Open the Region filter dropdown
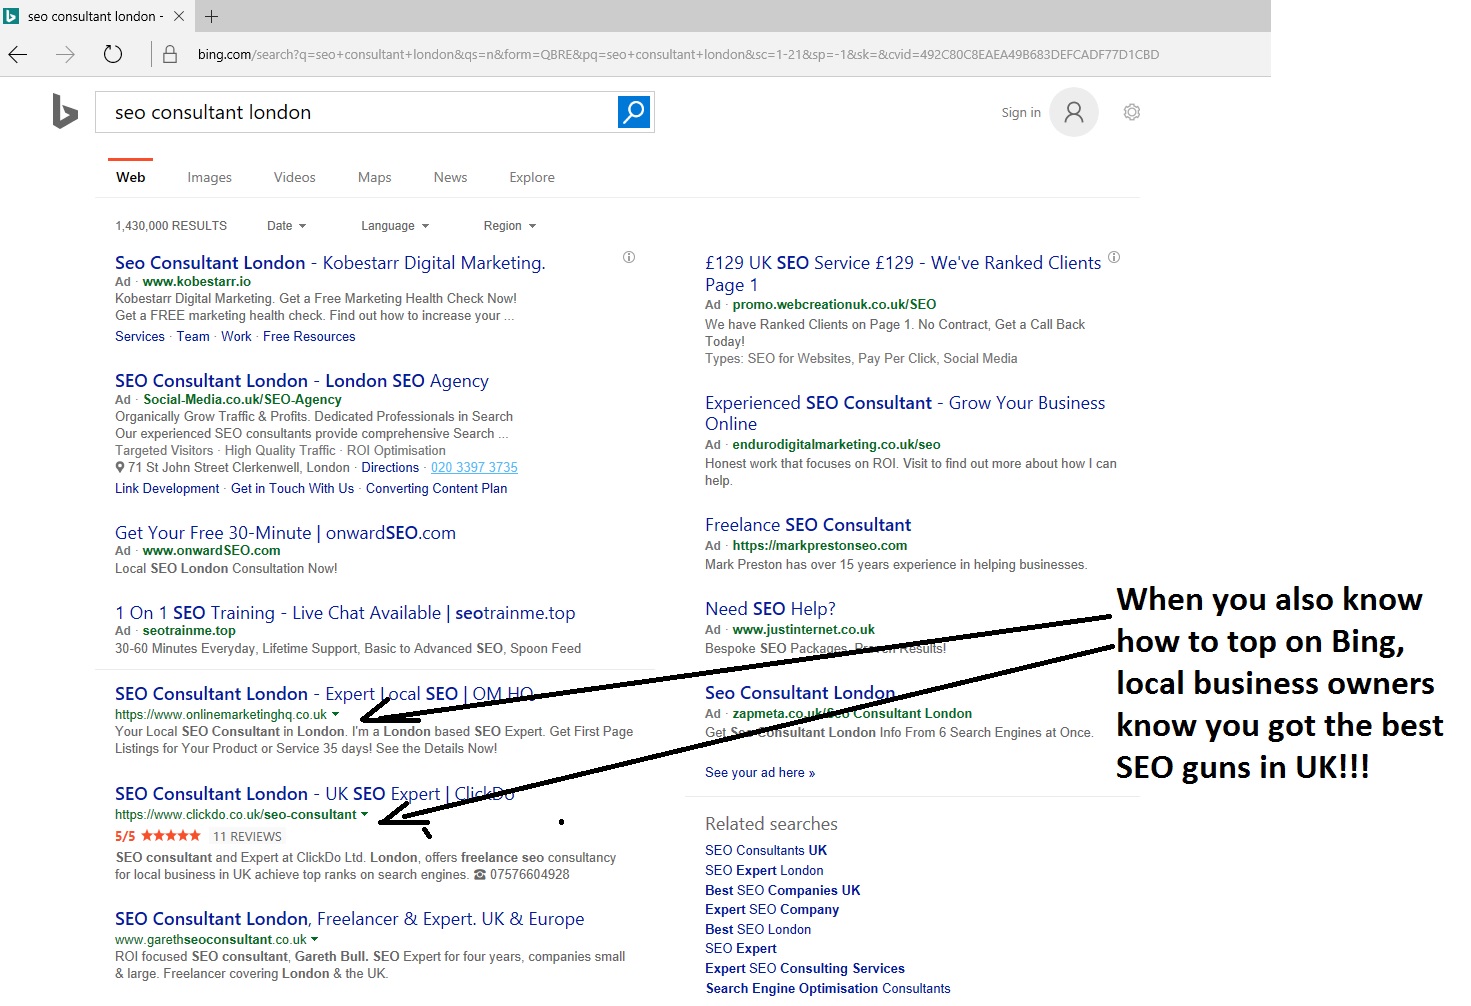The height and width of the screenshot is (1006, 1471). 510,226
